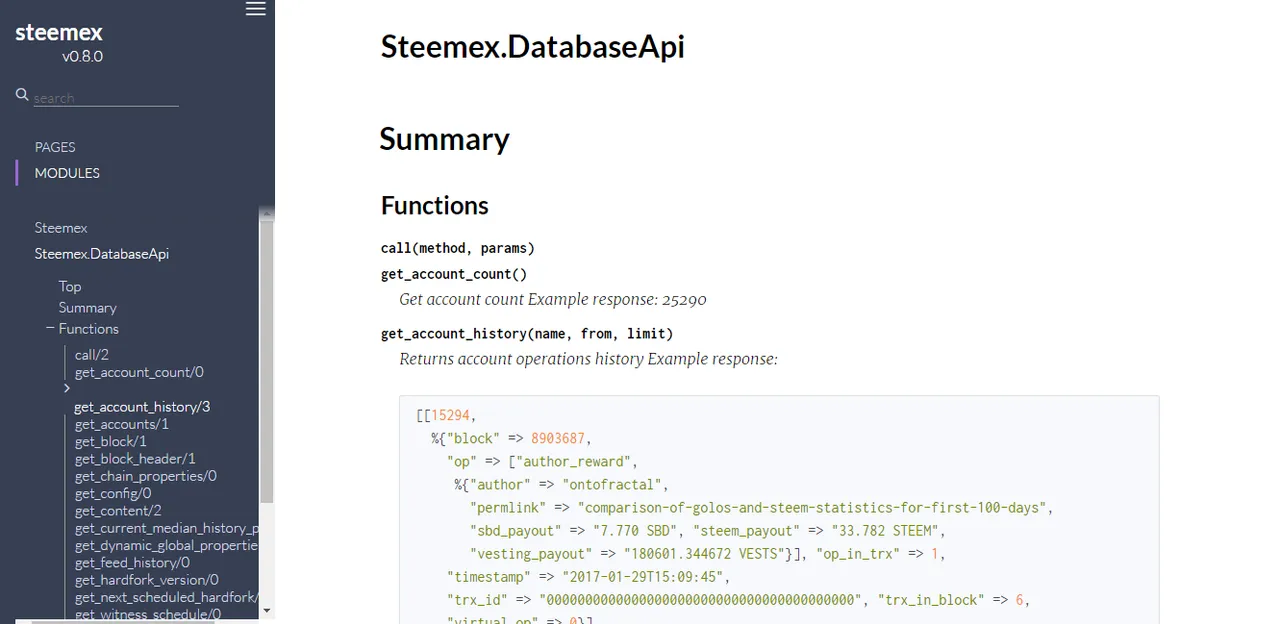1280x624 pixels.
Task: Open get_account_count/0 in sidebar
Action: click(139, 372)
